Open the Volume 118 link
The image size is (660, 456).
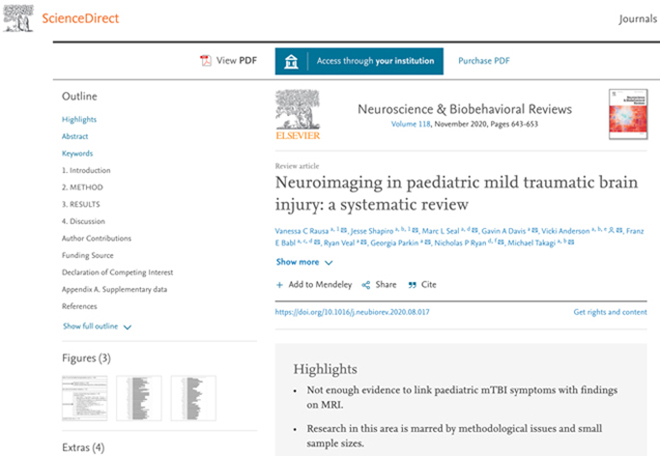coord(411,124)
